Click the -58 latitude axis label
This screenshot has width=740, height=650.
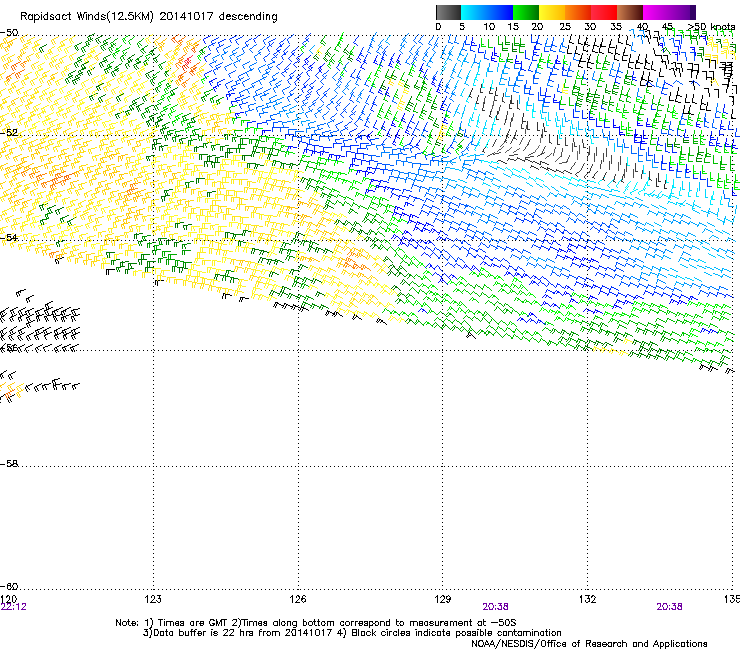9,464
